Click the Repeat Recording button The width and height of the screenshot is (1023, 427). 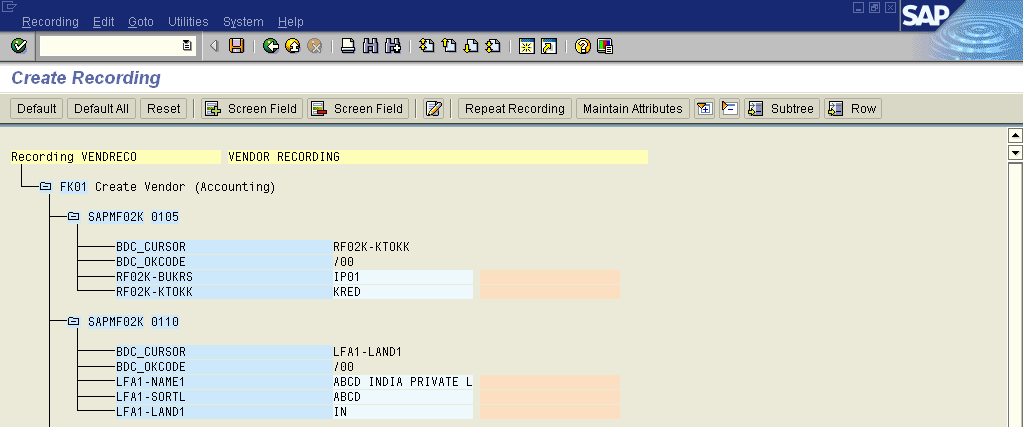515,109
